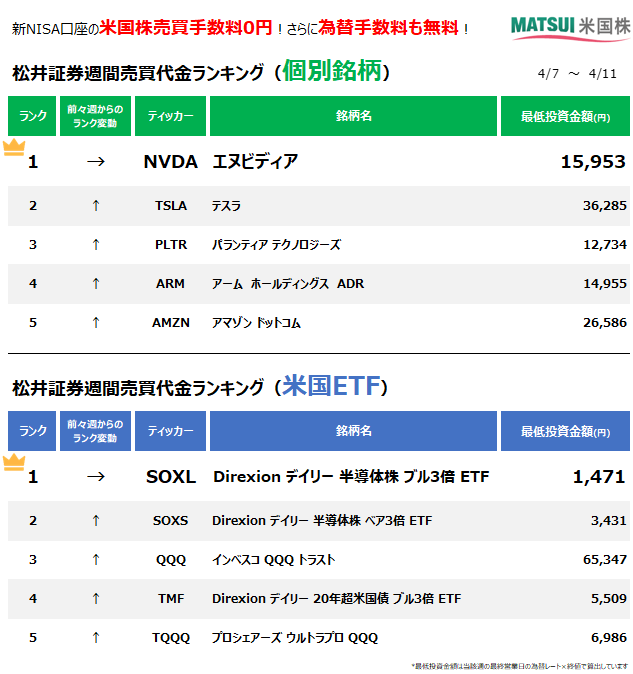Click the blue 最低投資金額(円) column header
The width and height of the screenshot is (633, 674).
point(565,431)
